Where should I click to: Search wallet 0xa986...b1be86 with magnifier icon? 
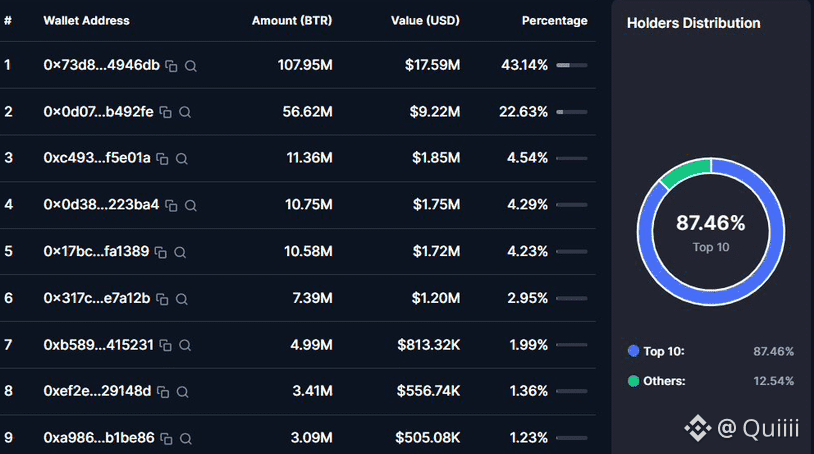click(185, 438)
